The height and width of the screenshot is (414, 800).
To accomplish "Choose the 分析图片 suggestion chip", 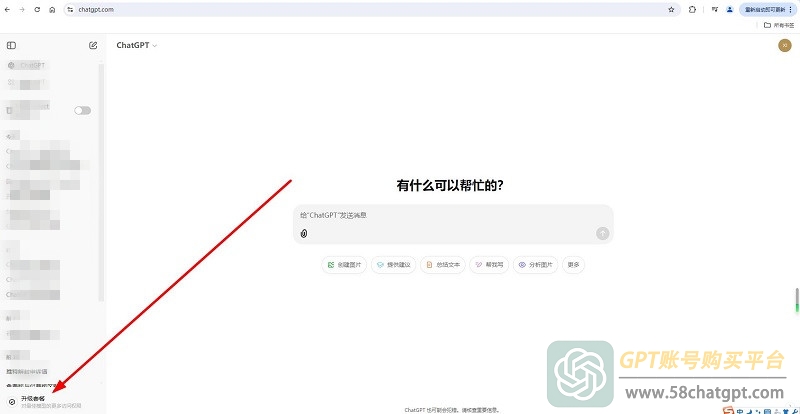I will tap(535, 265).
